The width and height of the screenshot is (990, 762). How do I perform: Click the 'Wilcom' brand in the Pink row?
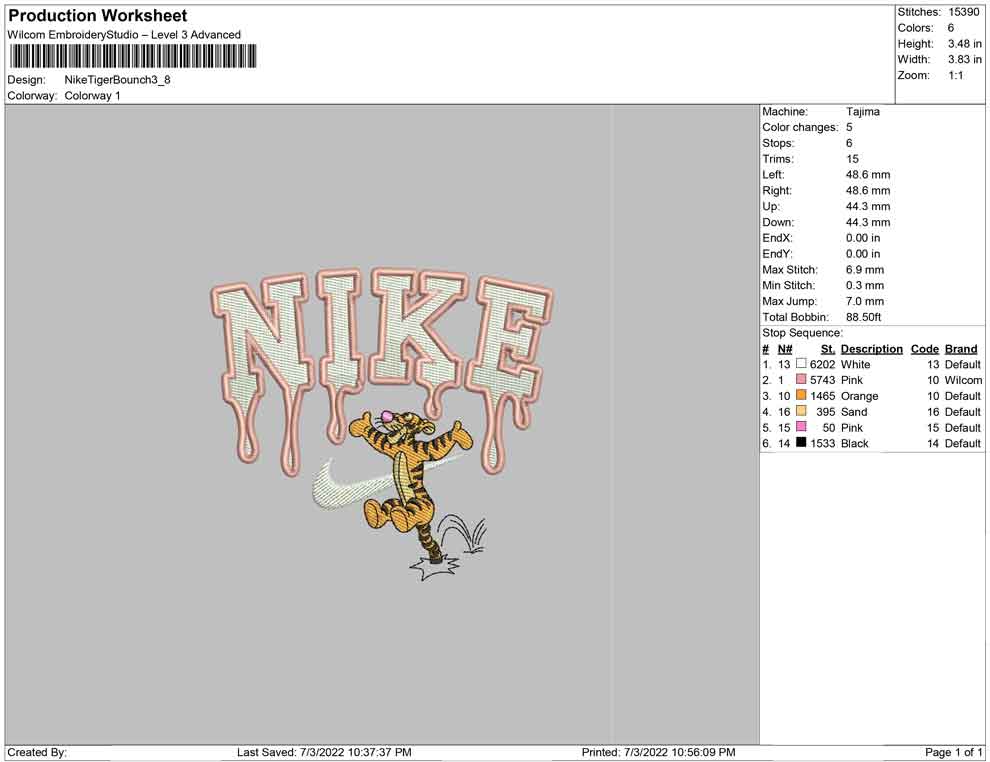(x=963, y=380)
